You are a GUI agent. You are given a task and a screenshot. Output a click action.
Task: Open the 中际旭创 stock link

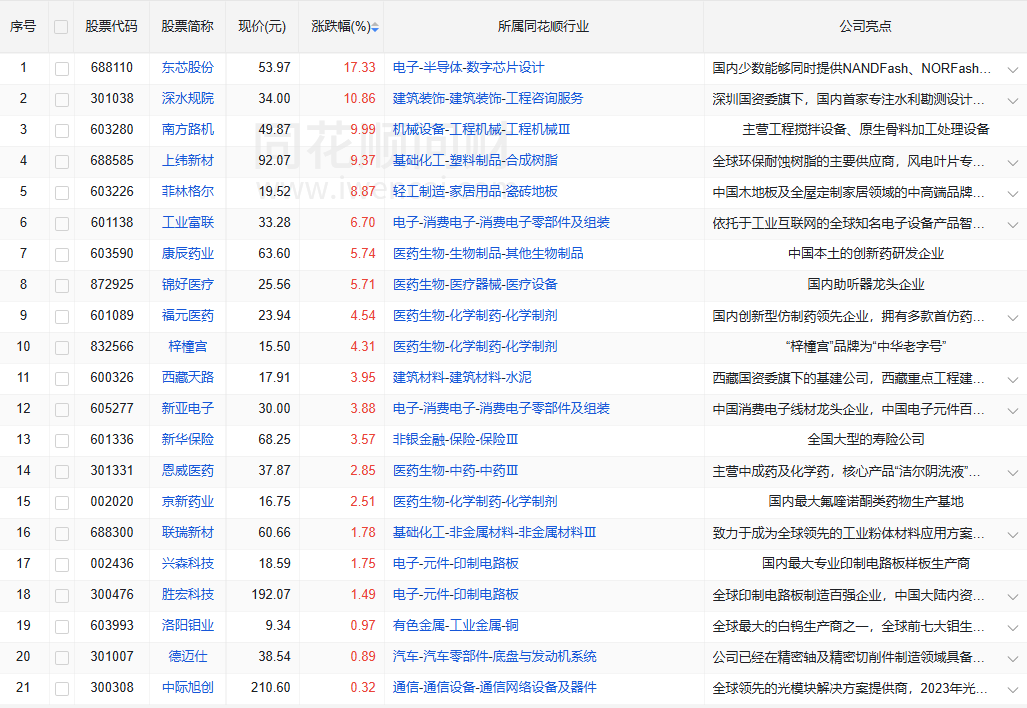click(x=187, y=688)
